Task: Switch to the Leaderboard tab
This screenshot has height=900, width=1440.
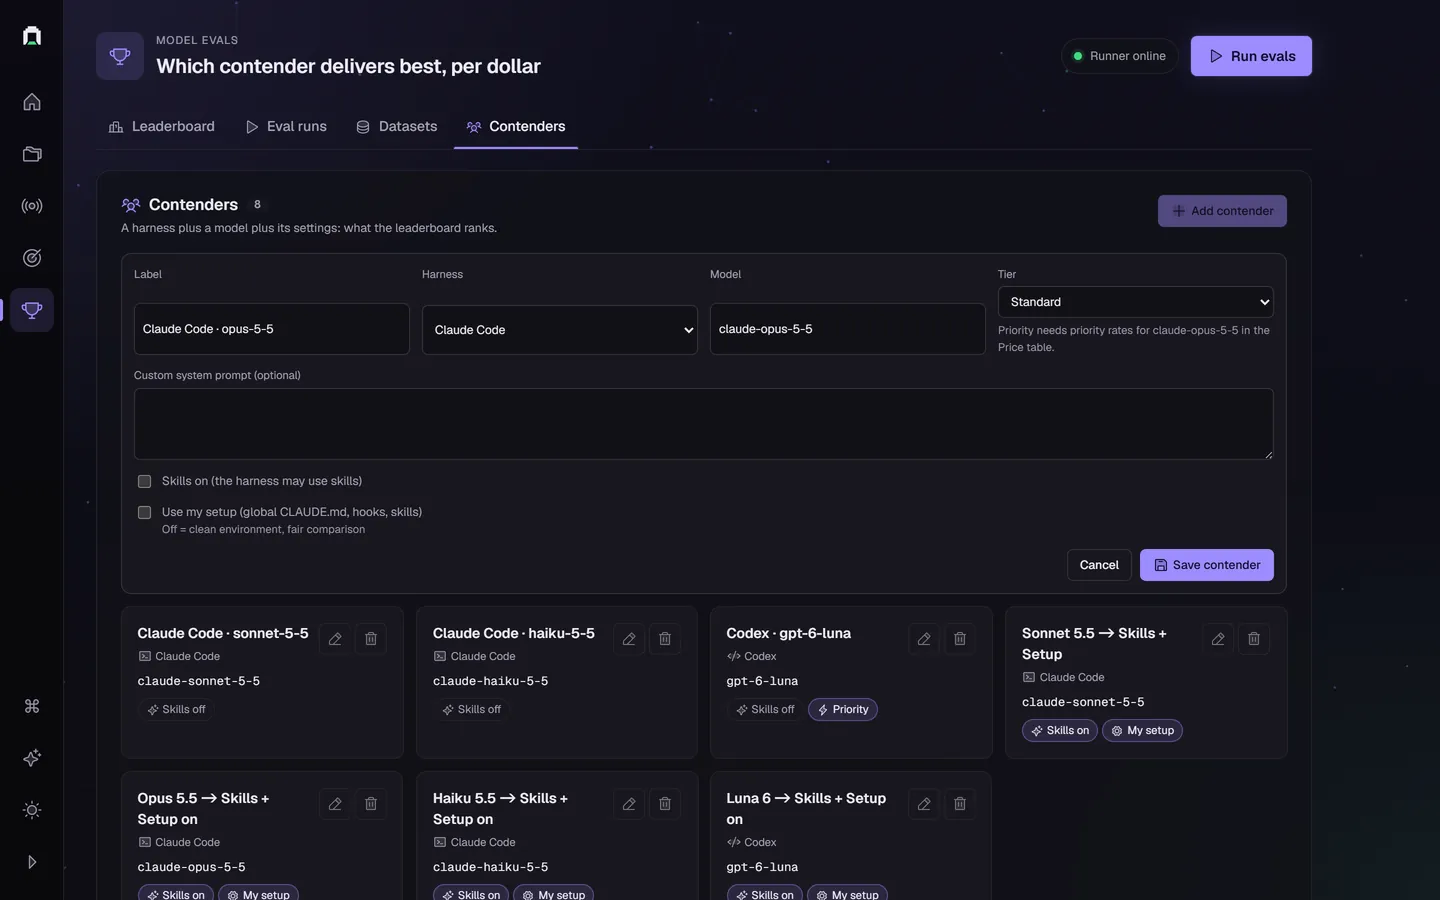Action: tap(161, 127)
